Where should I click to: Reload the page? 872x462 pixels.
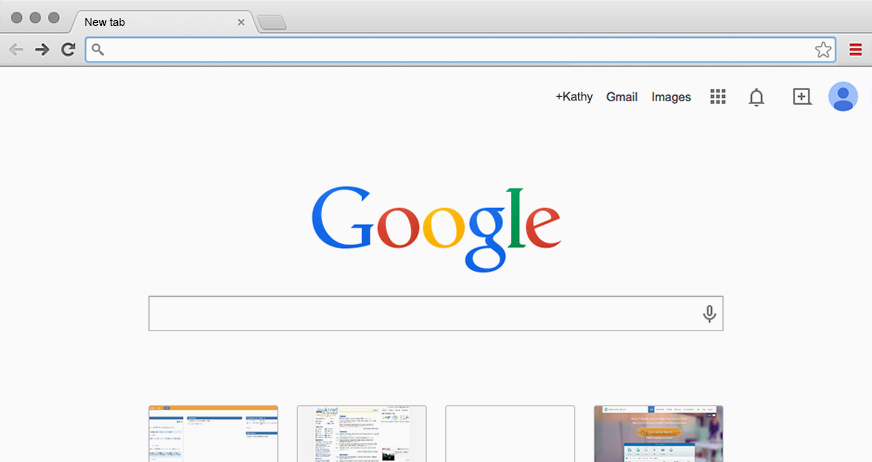tap(68, 49)
